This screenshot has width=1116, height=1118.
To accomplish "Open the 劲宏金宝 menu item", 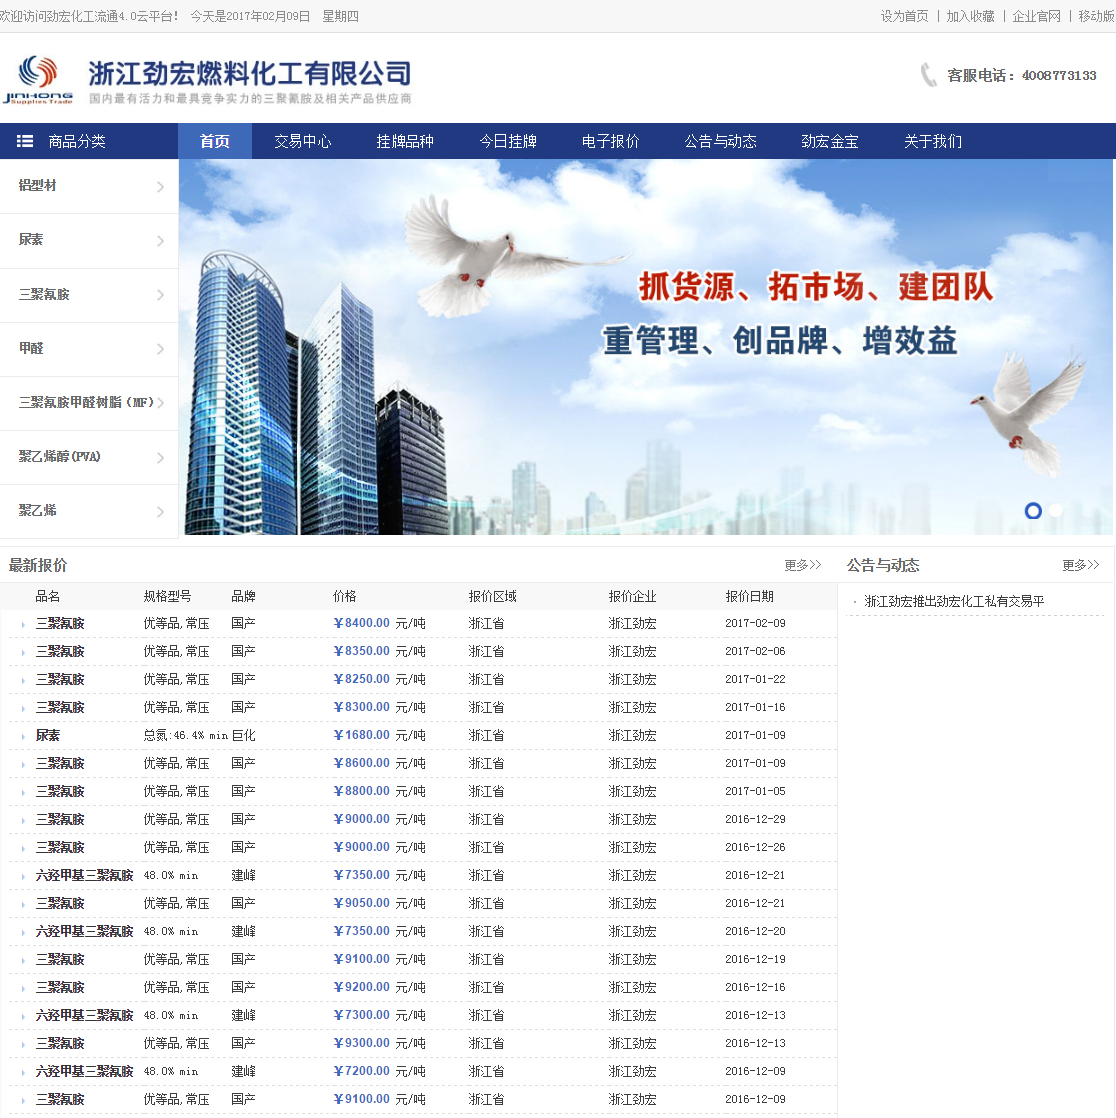I will (x=829, y=141).
